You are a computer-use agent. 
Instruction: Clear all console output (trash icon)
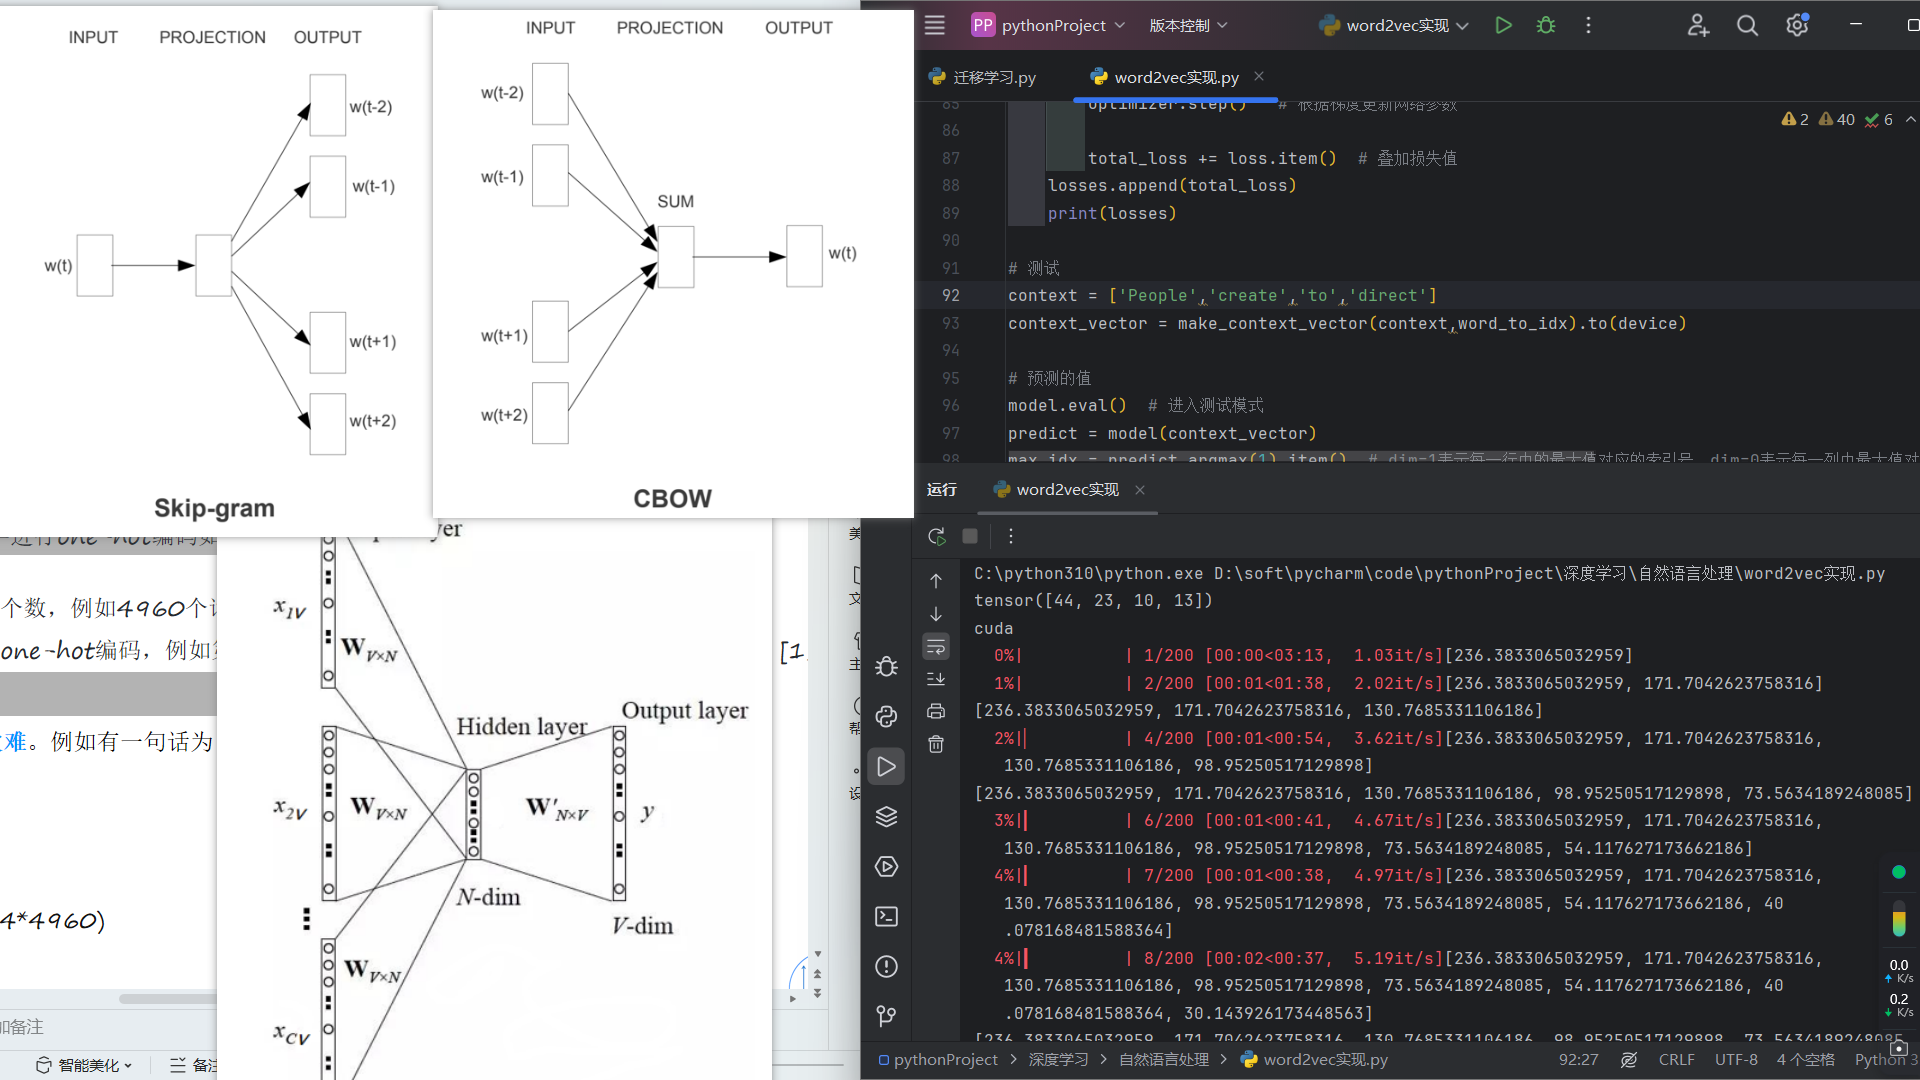point(936,744)
